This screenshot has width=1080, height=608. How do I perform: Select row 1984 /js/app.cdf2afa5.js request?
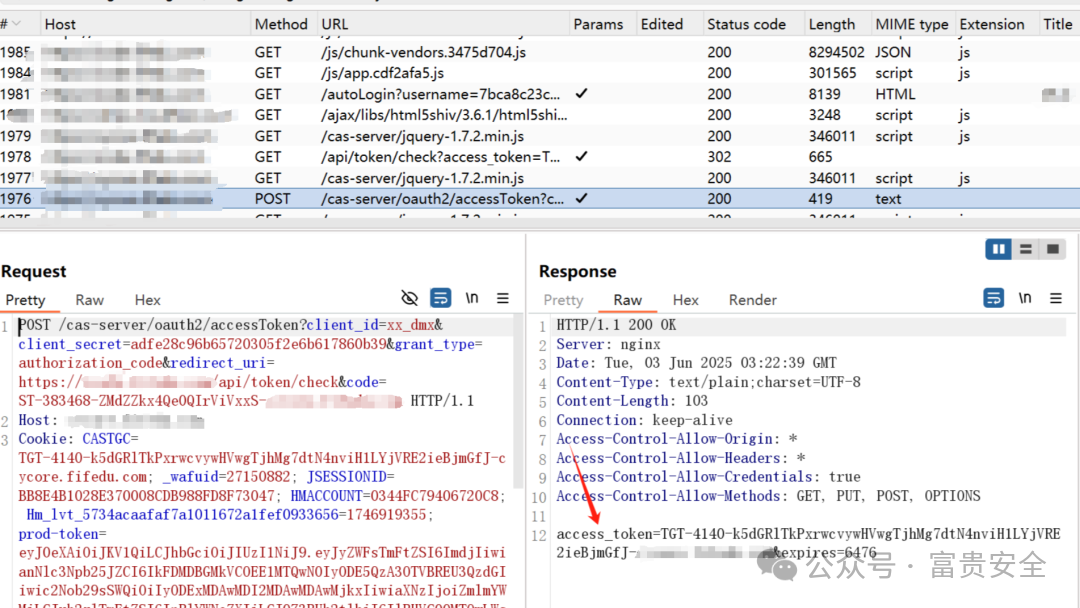(x=540, y=73)
